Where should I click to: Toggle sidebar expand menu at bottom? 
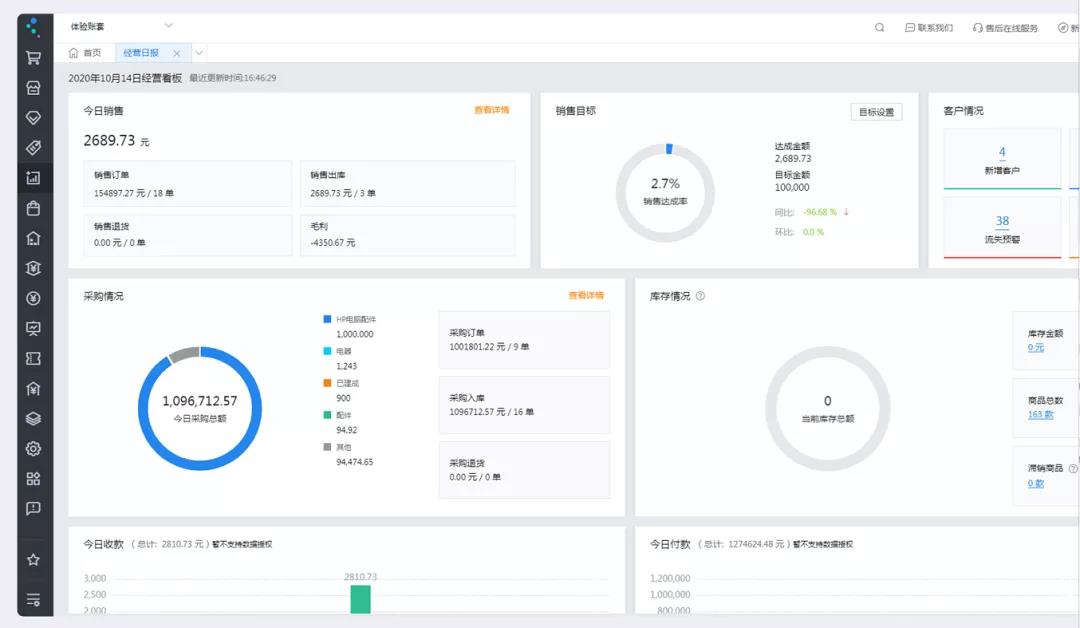(33, 600)
